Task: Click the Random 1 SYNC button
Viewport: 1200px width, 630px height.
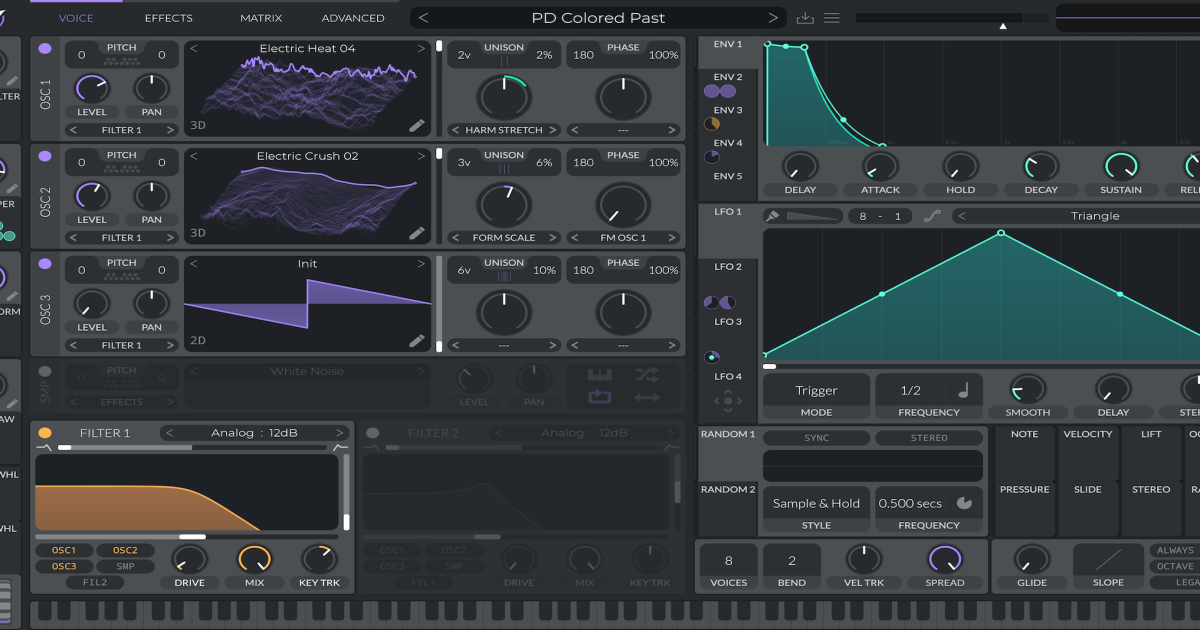Action: coord(816,438)
